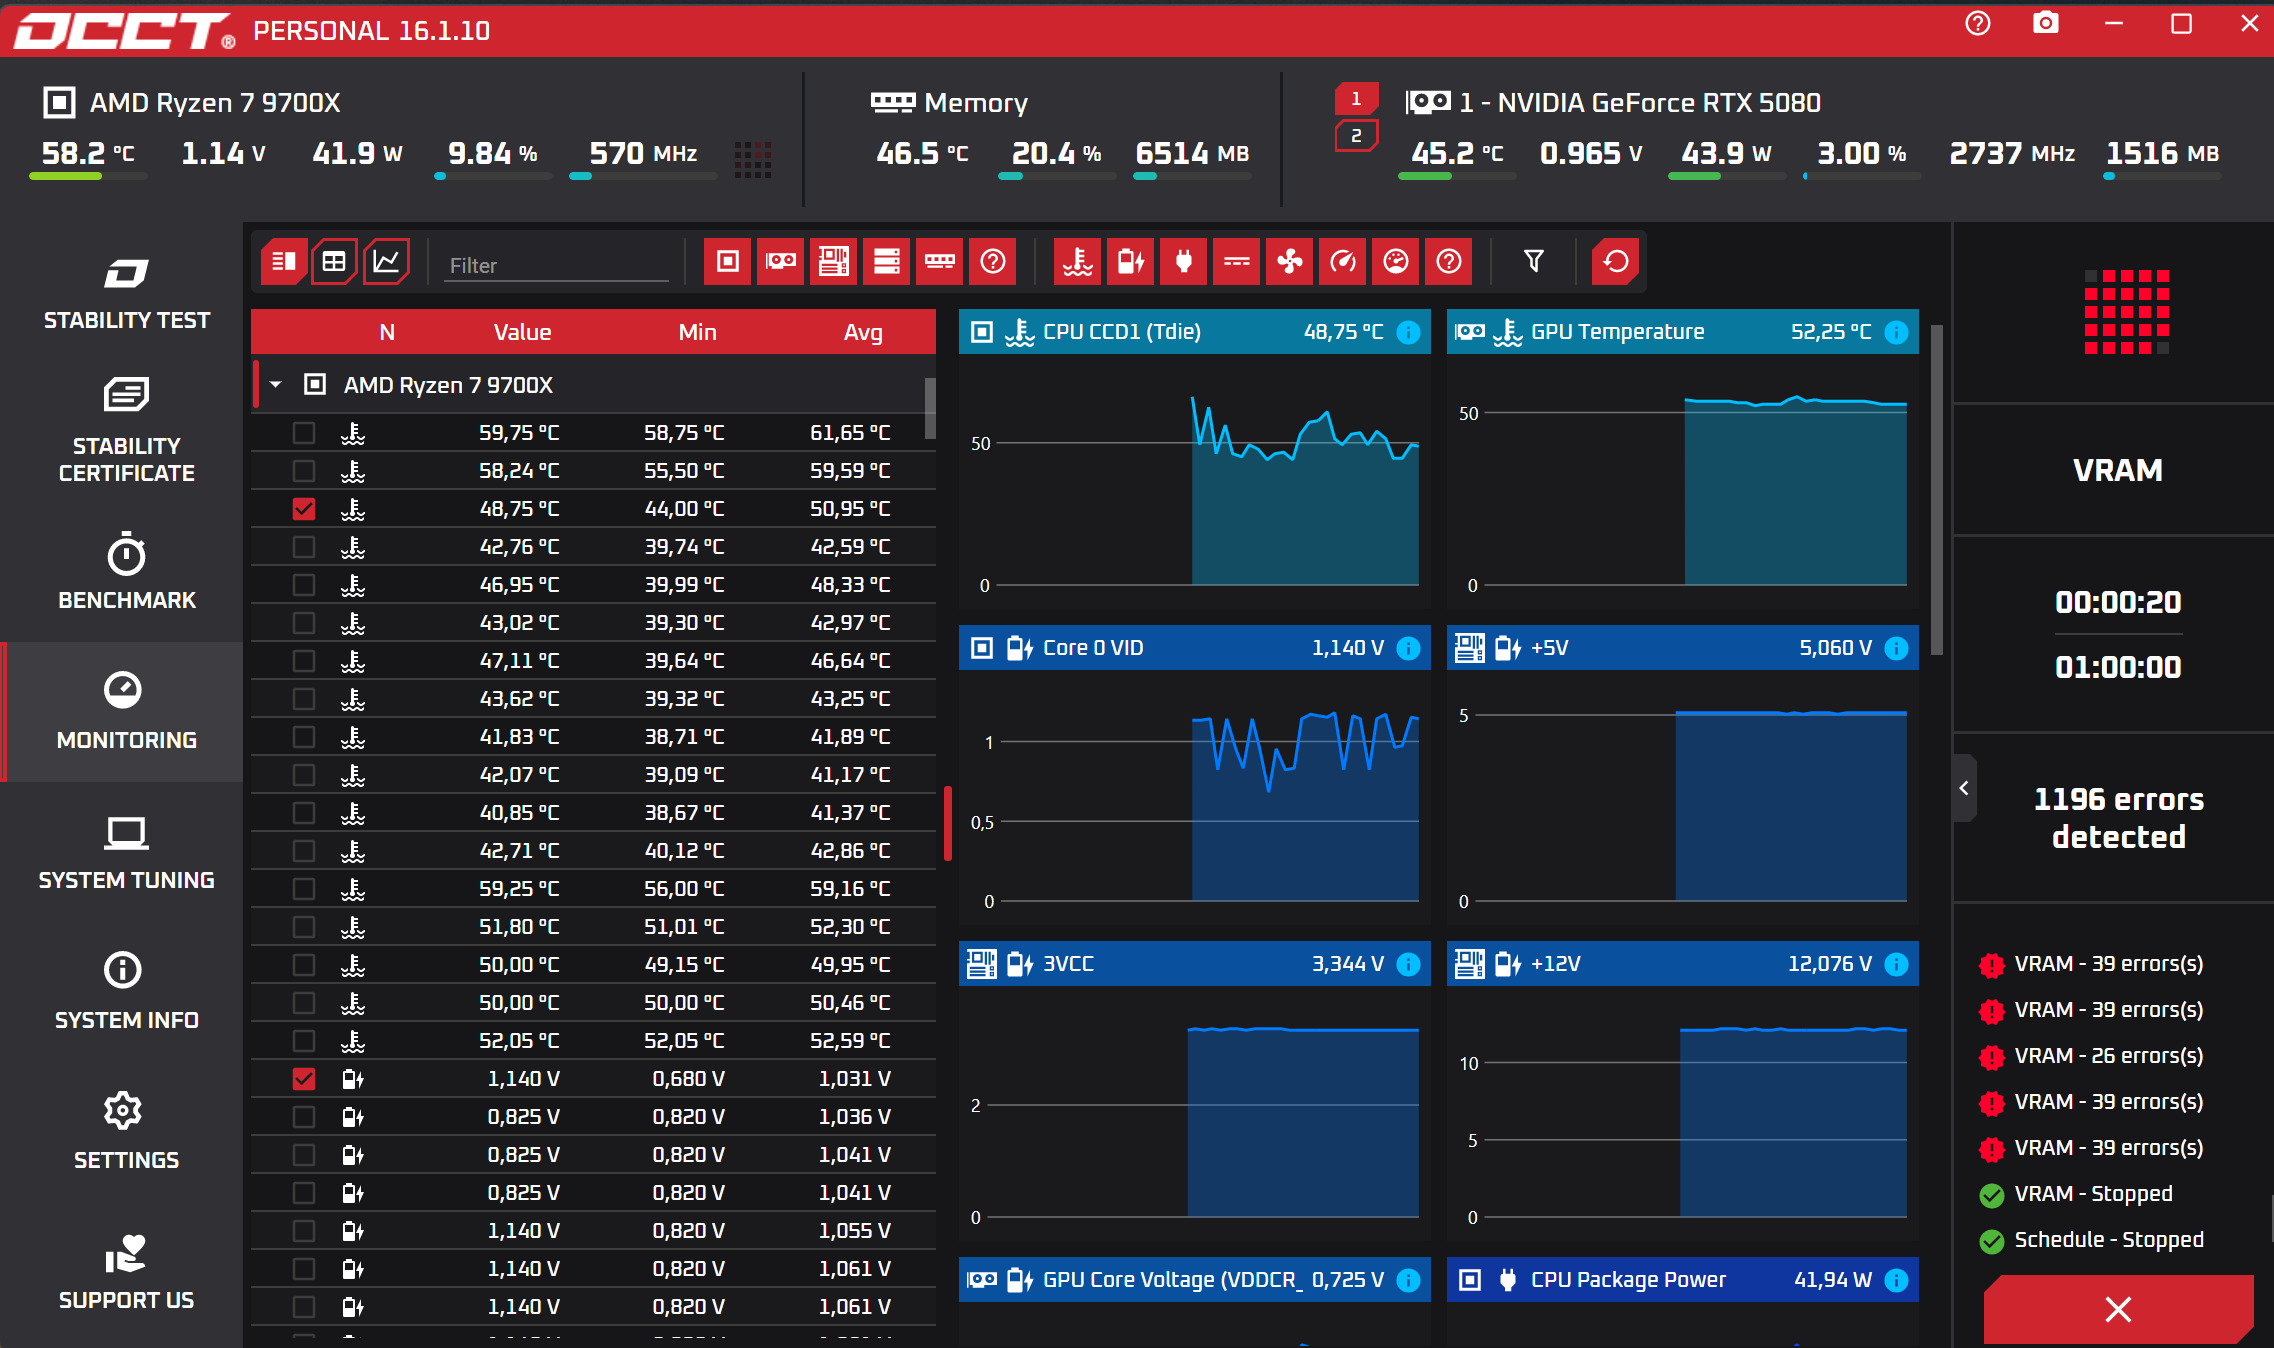Collapse the right test panel with the chevron
The width and height of the screenshot is (2274, 1348).
(x=1964, y=788)
